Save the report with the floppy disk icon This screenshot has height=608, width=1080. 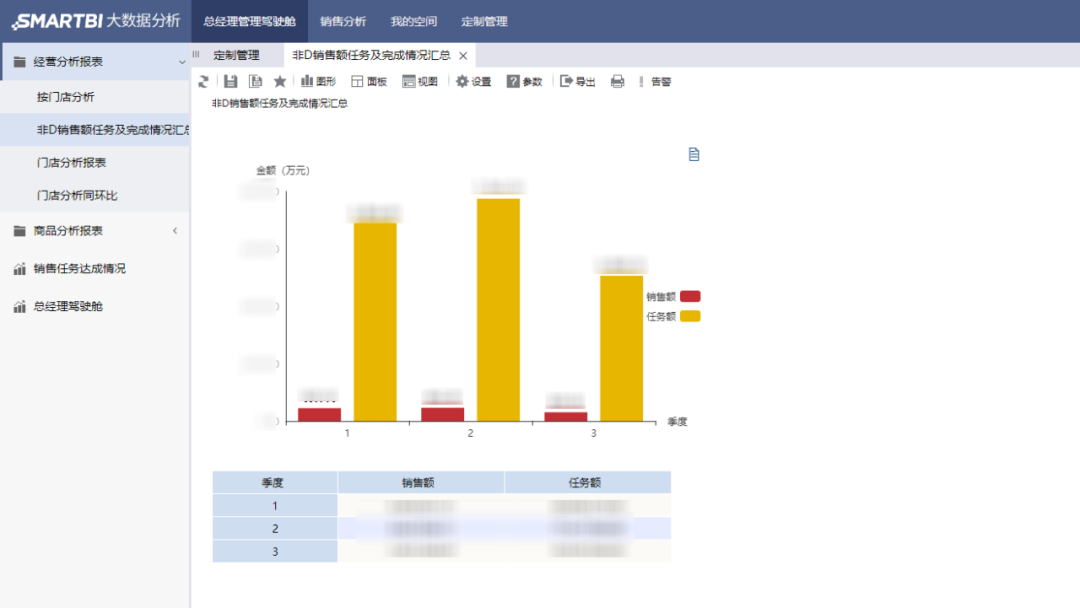tap(230, 81)
